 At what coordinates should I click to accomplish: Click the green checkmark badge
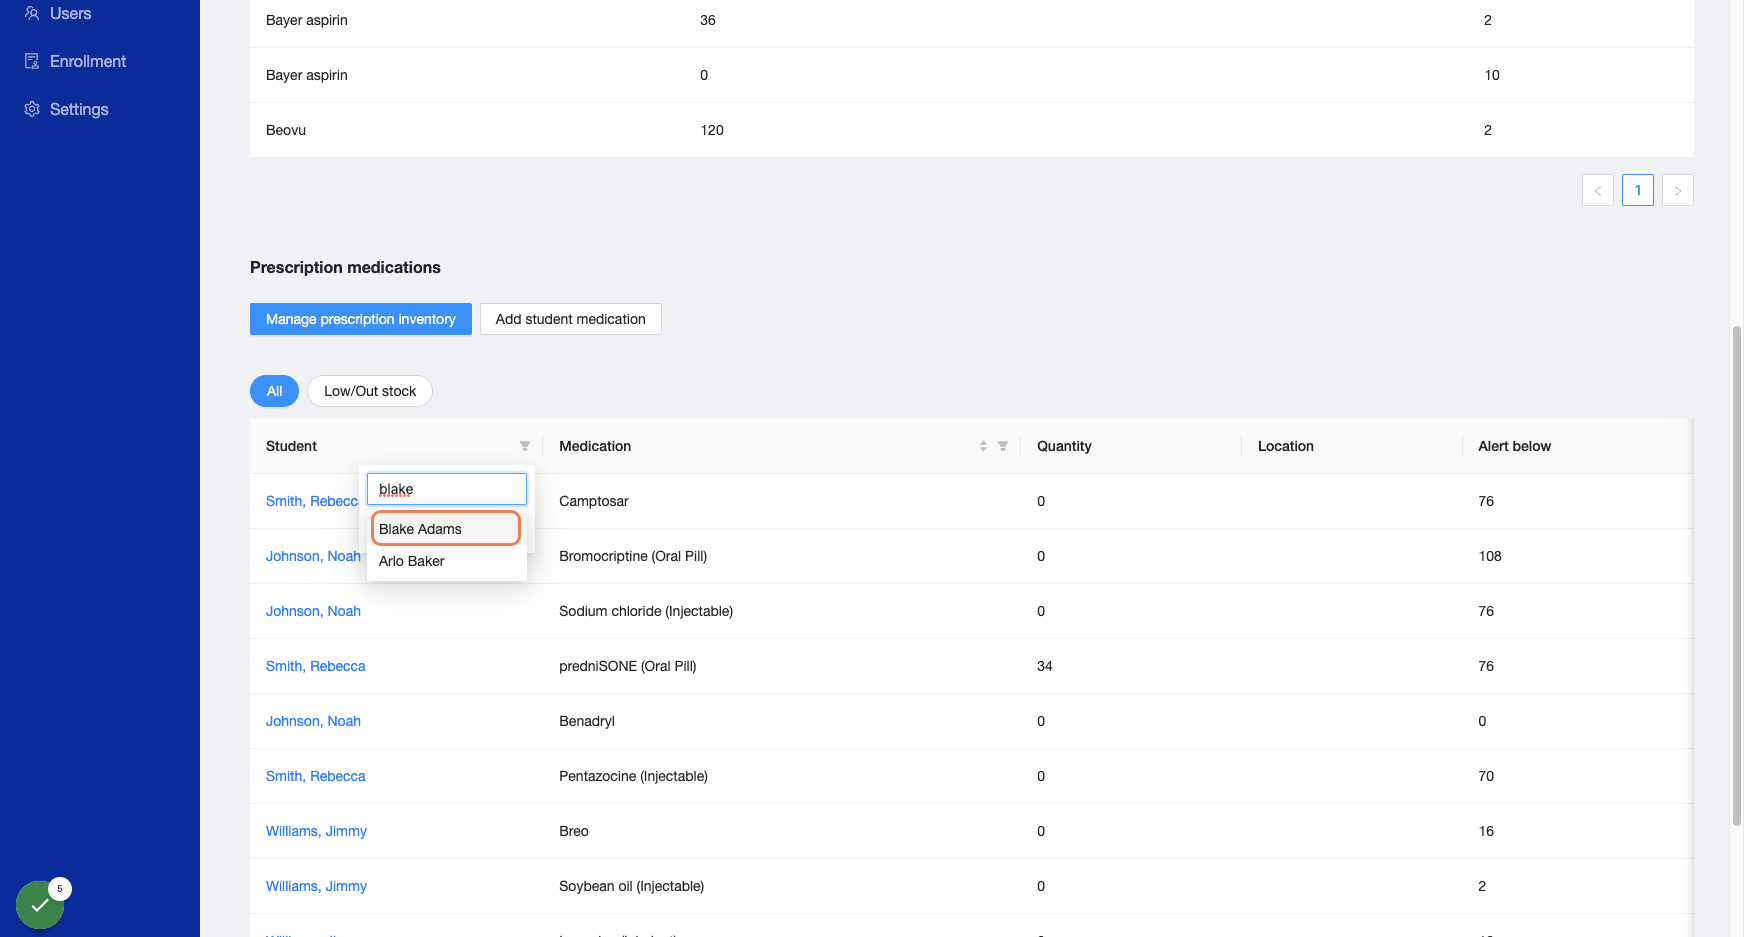[40, 905]
